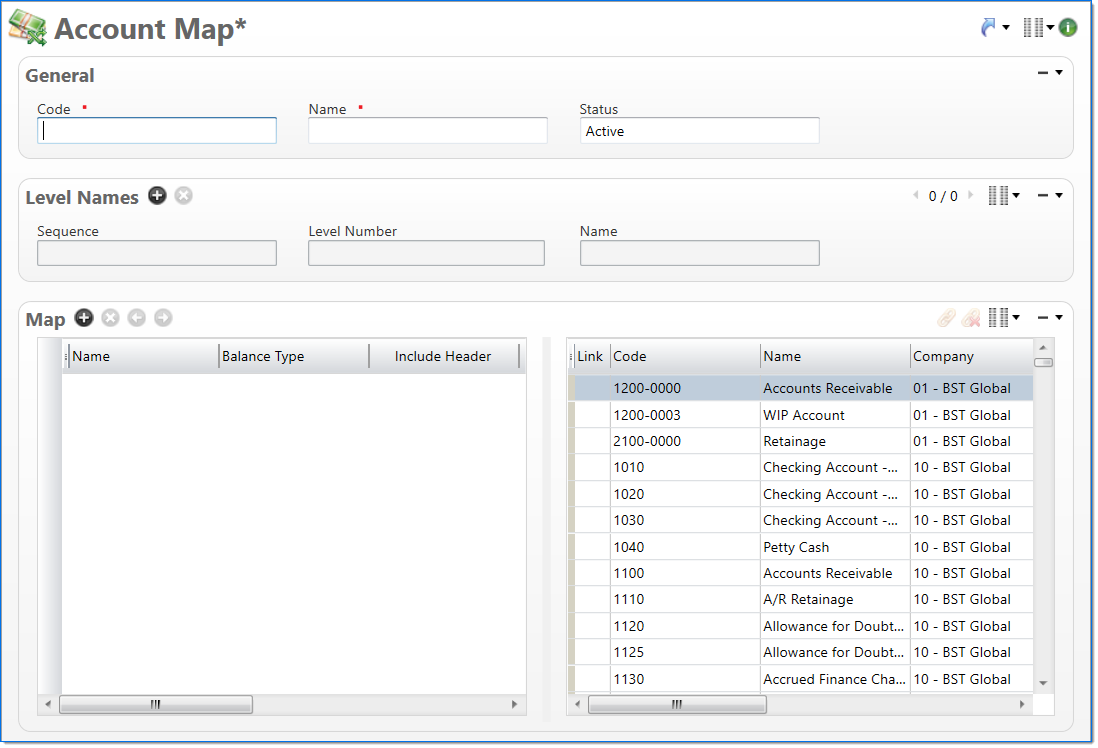
Task: Open the Level Names column layout dropdown
Action: [1003, 196]
